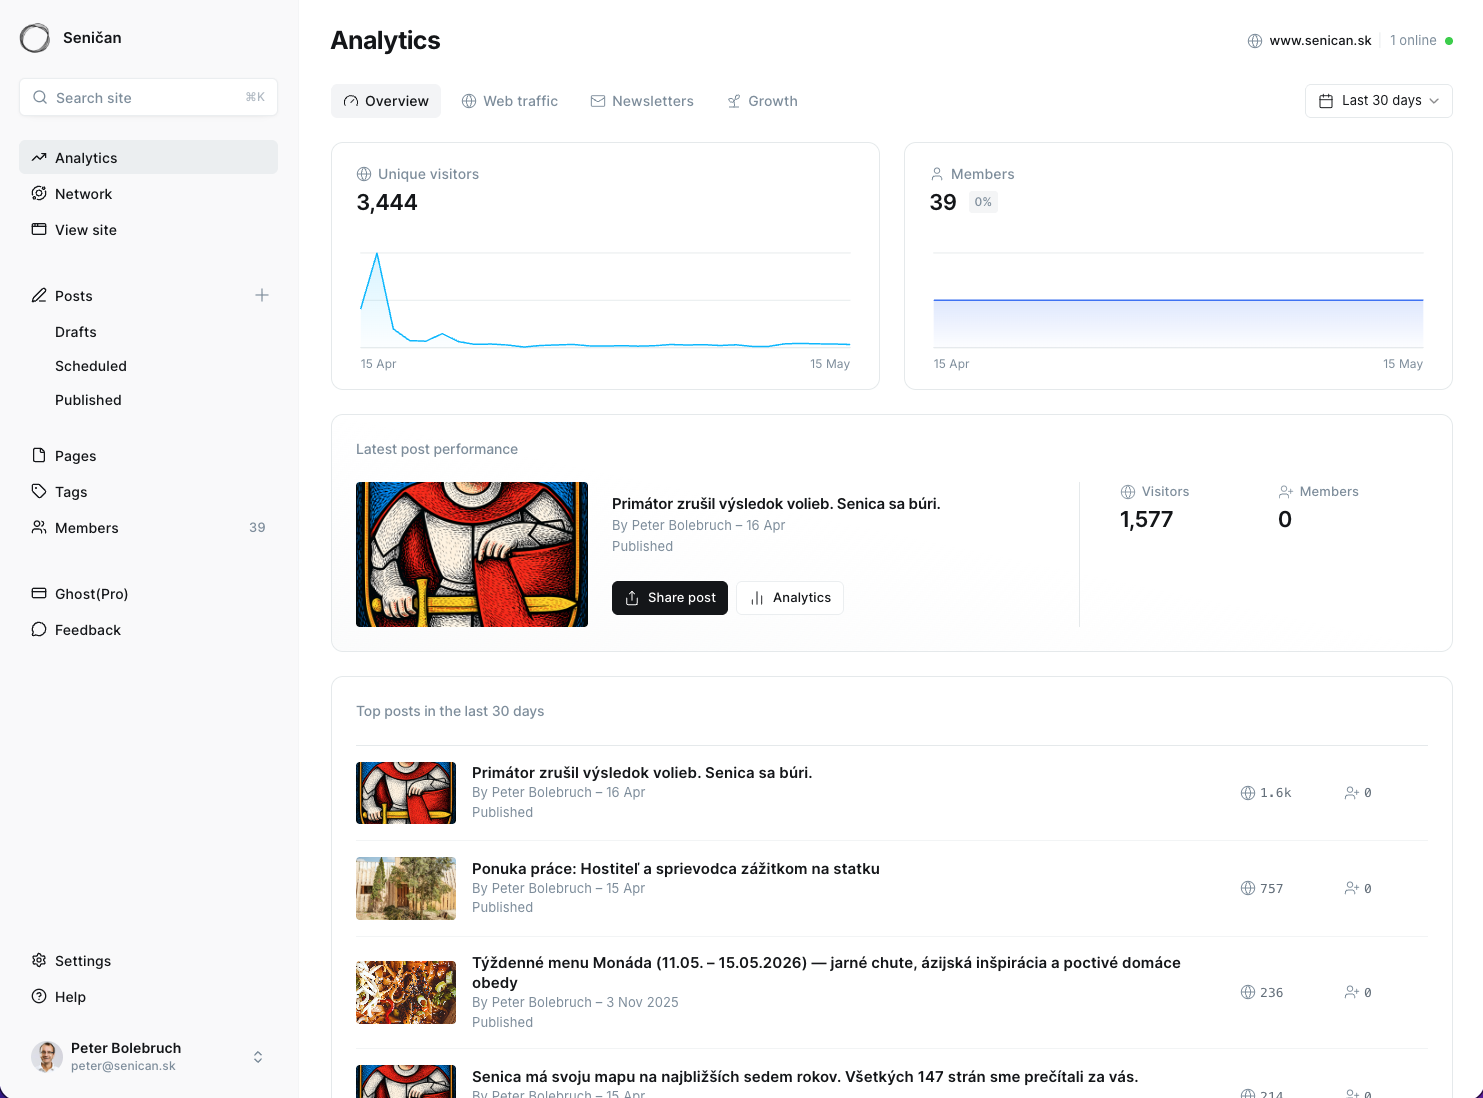Open the Newsletters tab
Screen dimensions: 1483x1098
point(642,101)
